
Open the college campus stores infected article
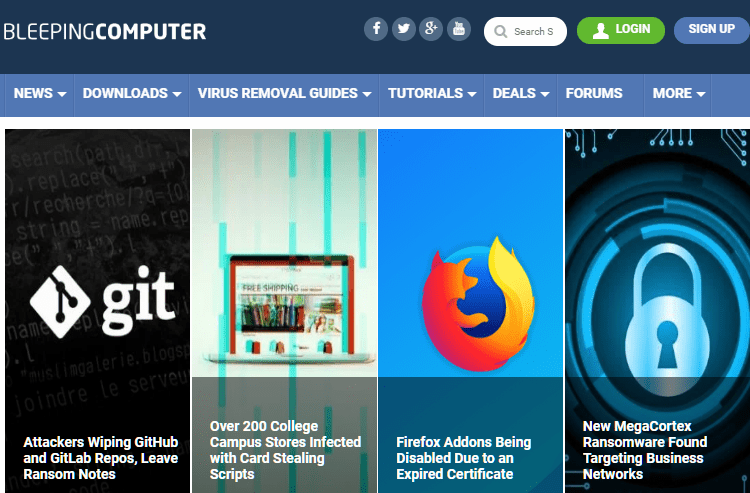coord(285,450)
